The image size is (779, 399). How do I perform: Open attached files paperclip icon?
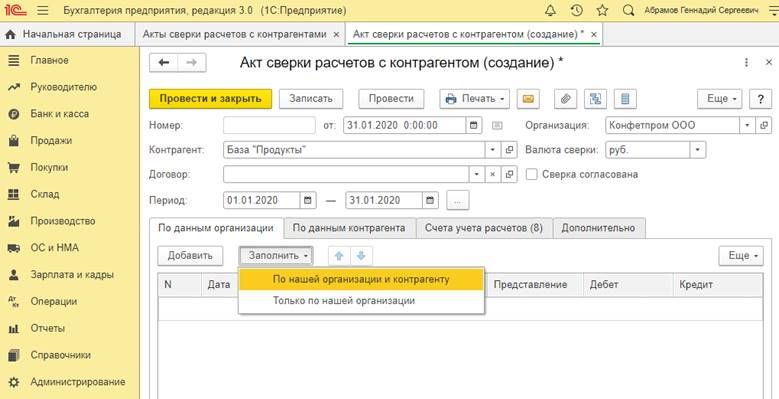coord(565,99)
